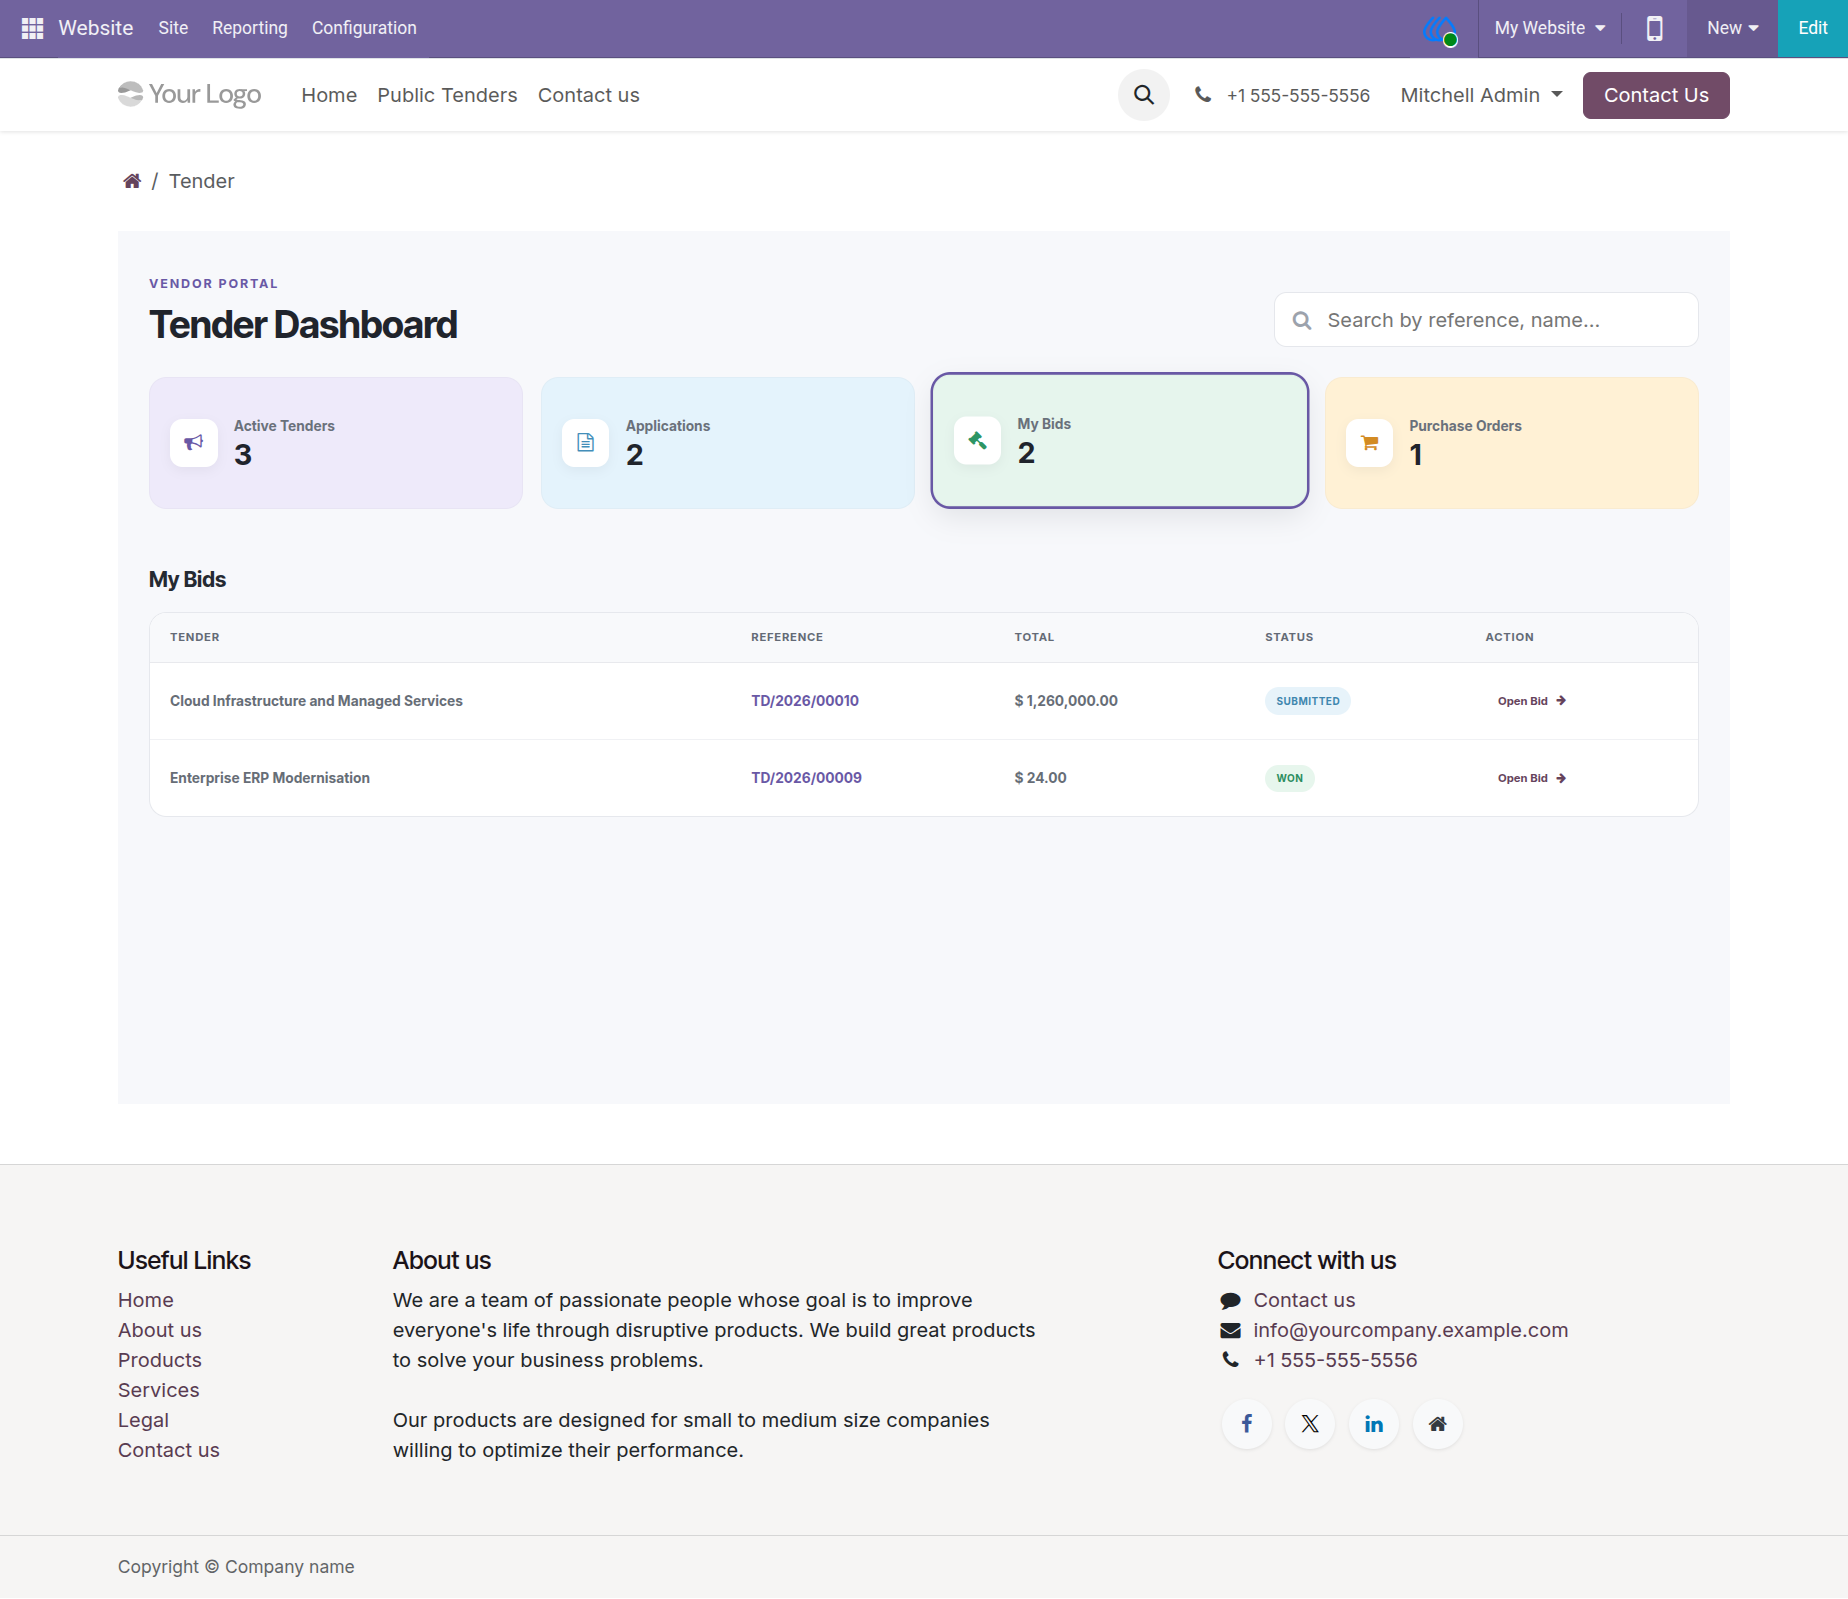The width and height of the screenshot is (1848, 1599).
Task: Go to Public Tenders page
Action: pos(447,95)
